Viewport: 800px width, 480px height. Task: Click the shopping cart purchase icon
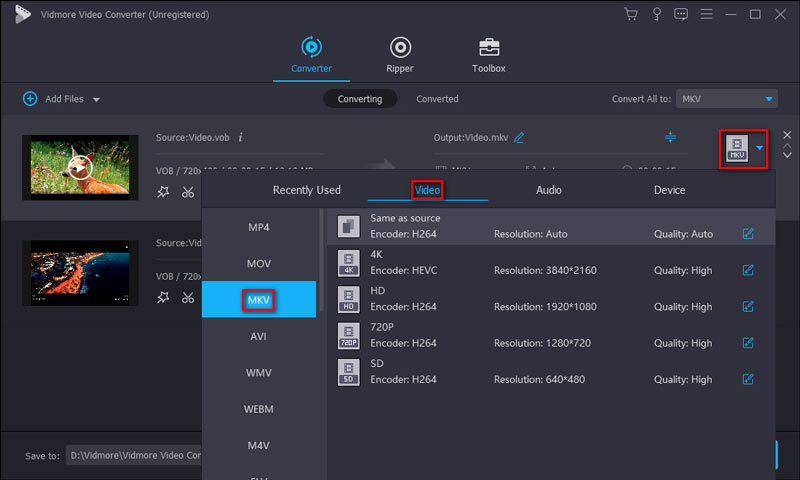click(631, 14)
